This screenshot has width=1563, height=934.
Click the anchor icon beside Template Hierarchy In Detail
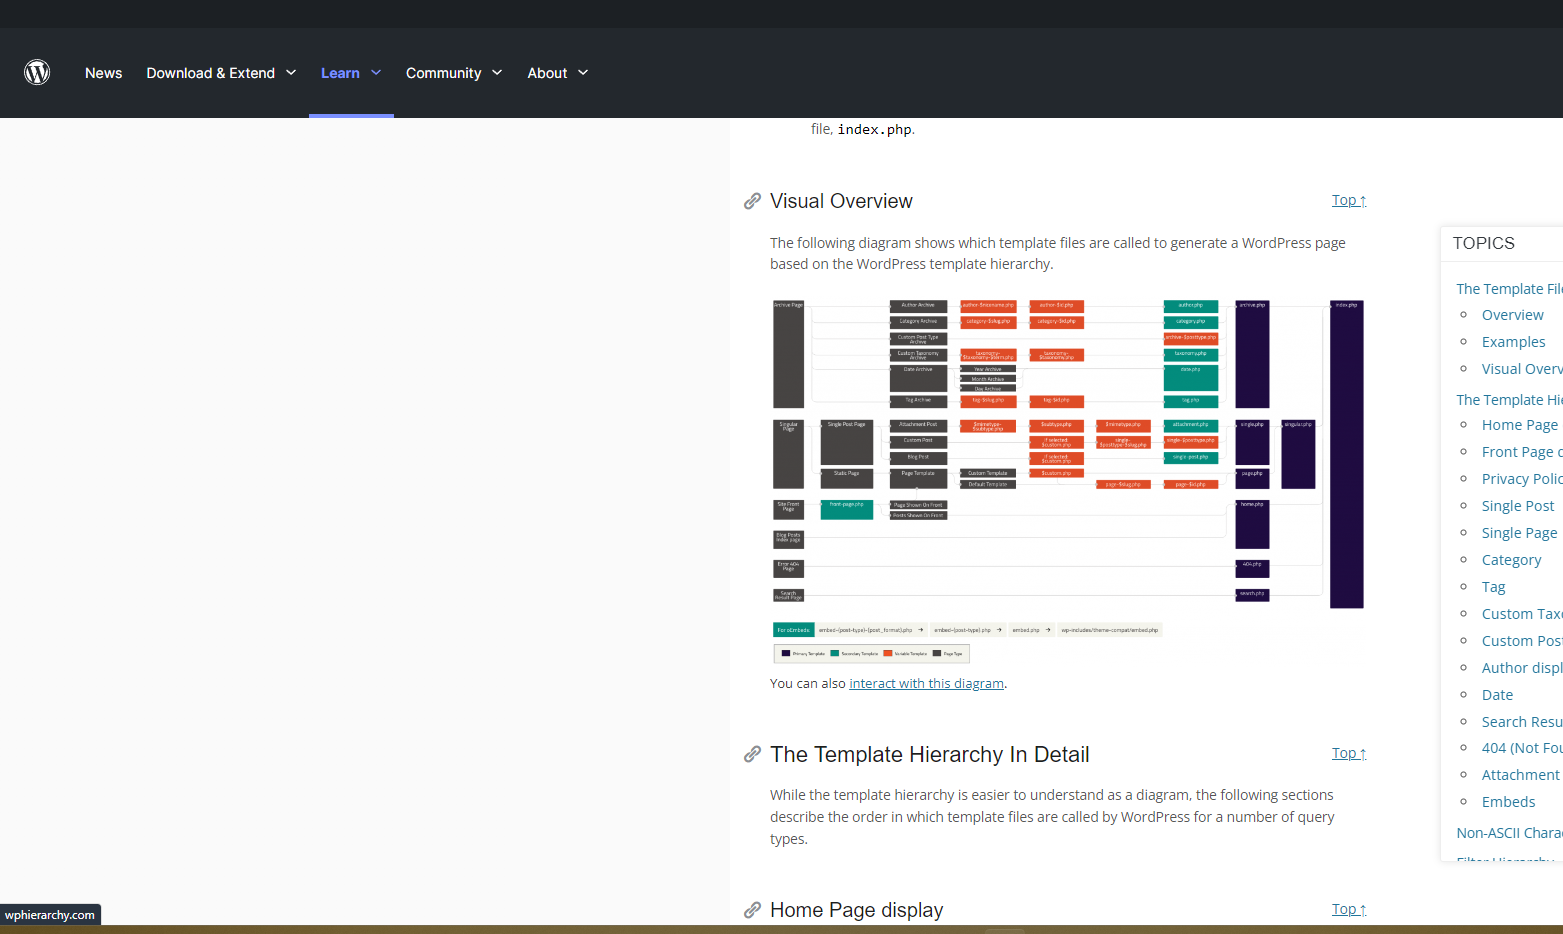coord(752,754)
